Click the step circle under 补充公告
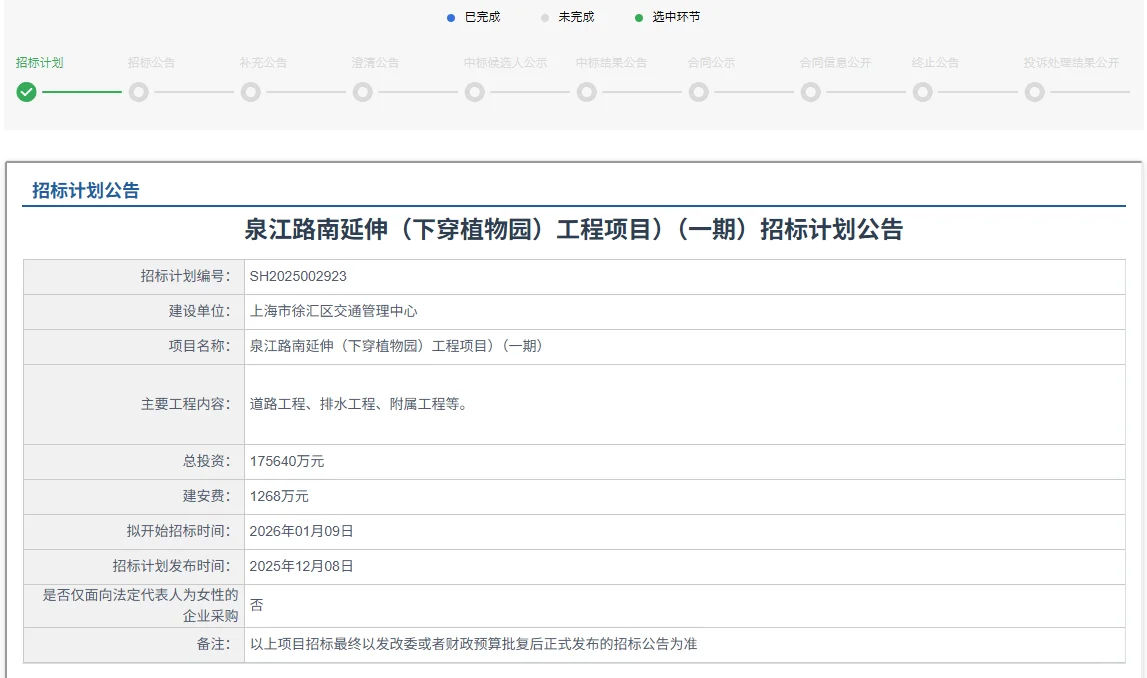The width and height of the screenshot is (1147, 678). coord(251,92)
